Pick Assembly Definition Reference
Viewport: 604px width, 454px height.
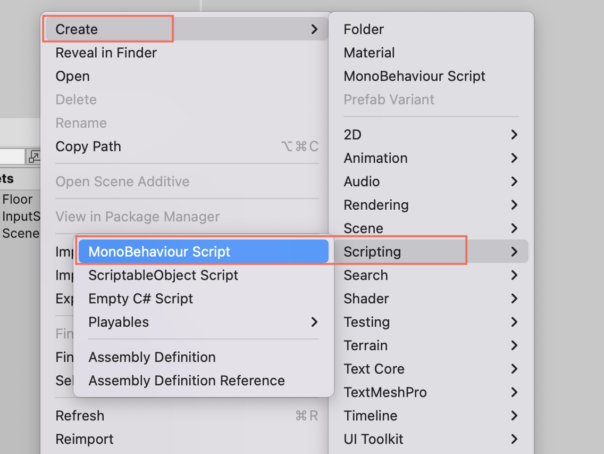(x=203, y=380)
